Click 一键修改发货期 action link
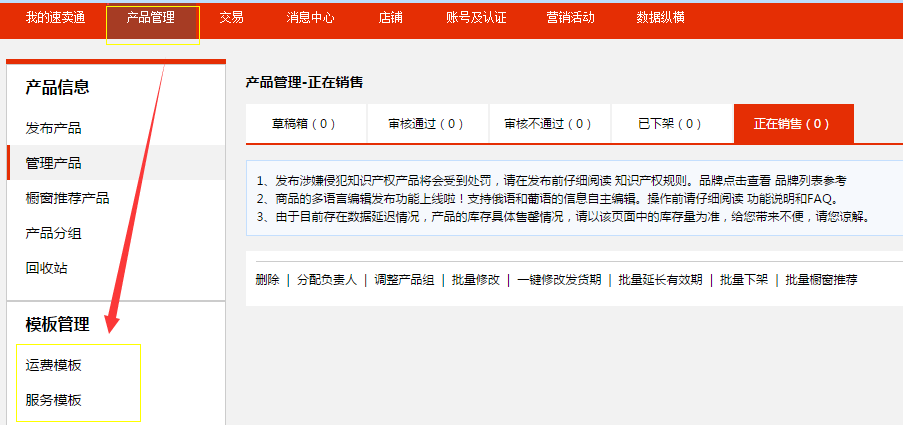 tap(559, 280)
